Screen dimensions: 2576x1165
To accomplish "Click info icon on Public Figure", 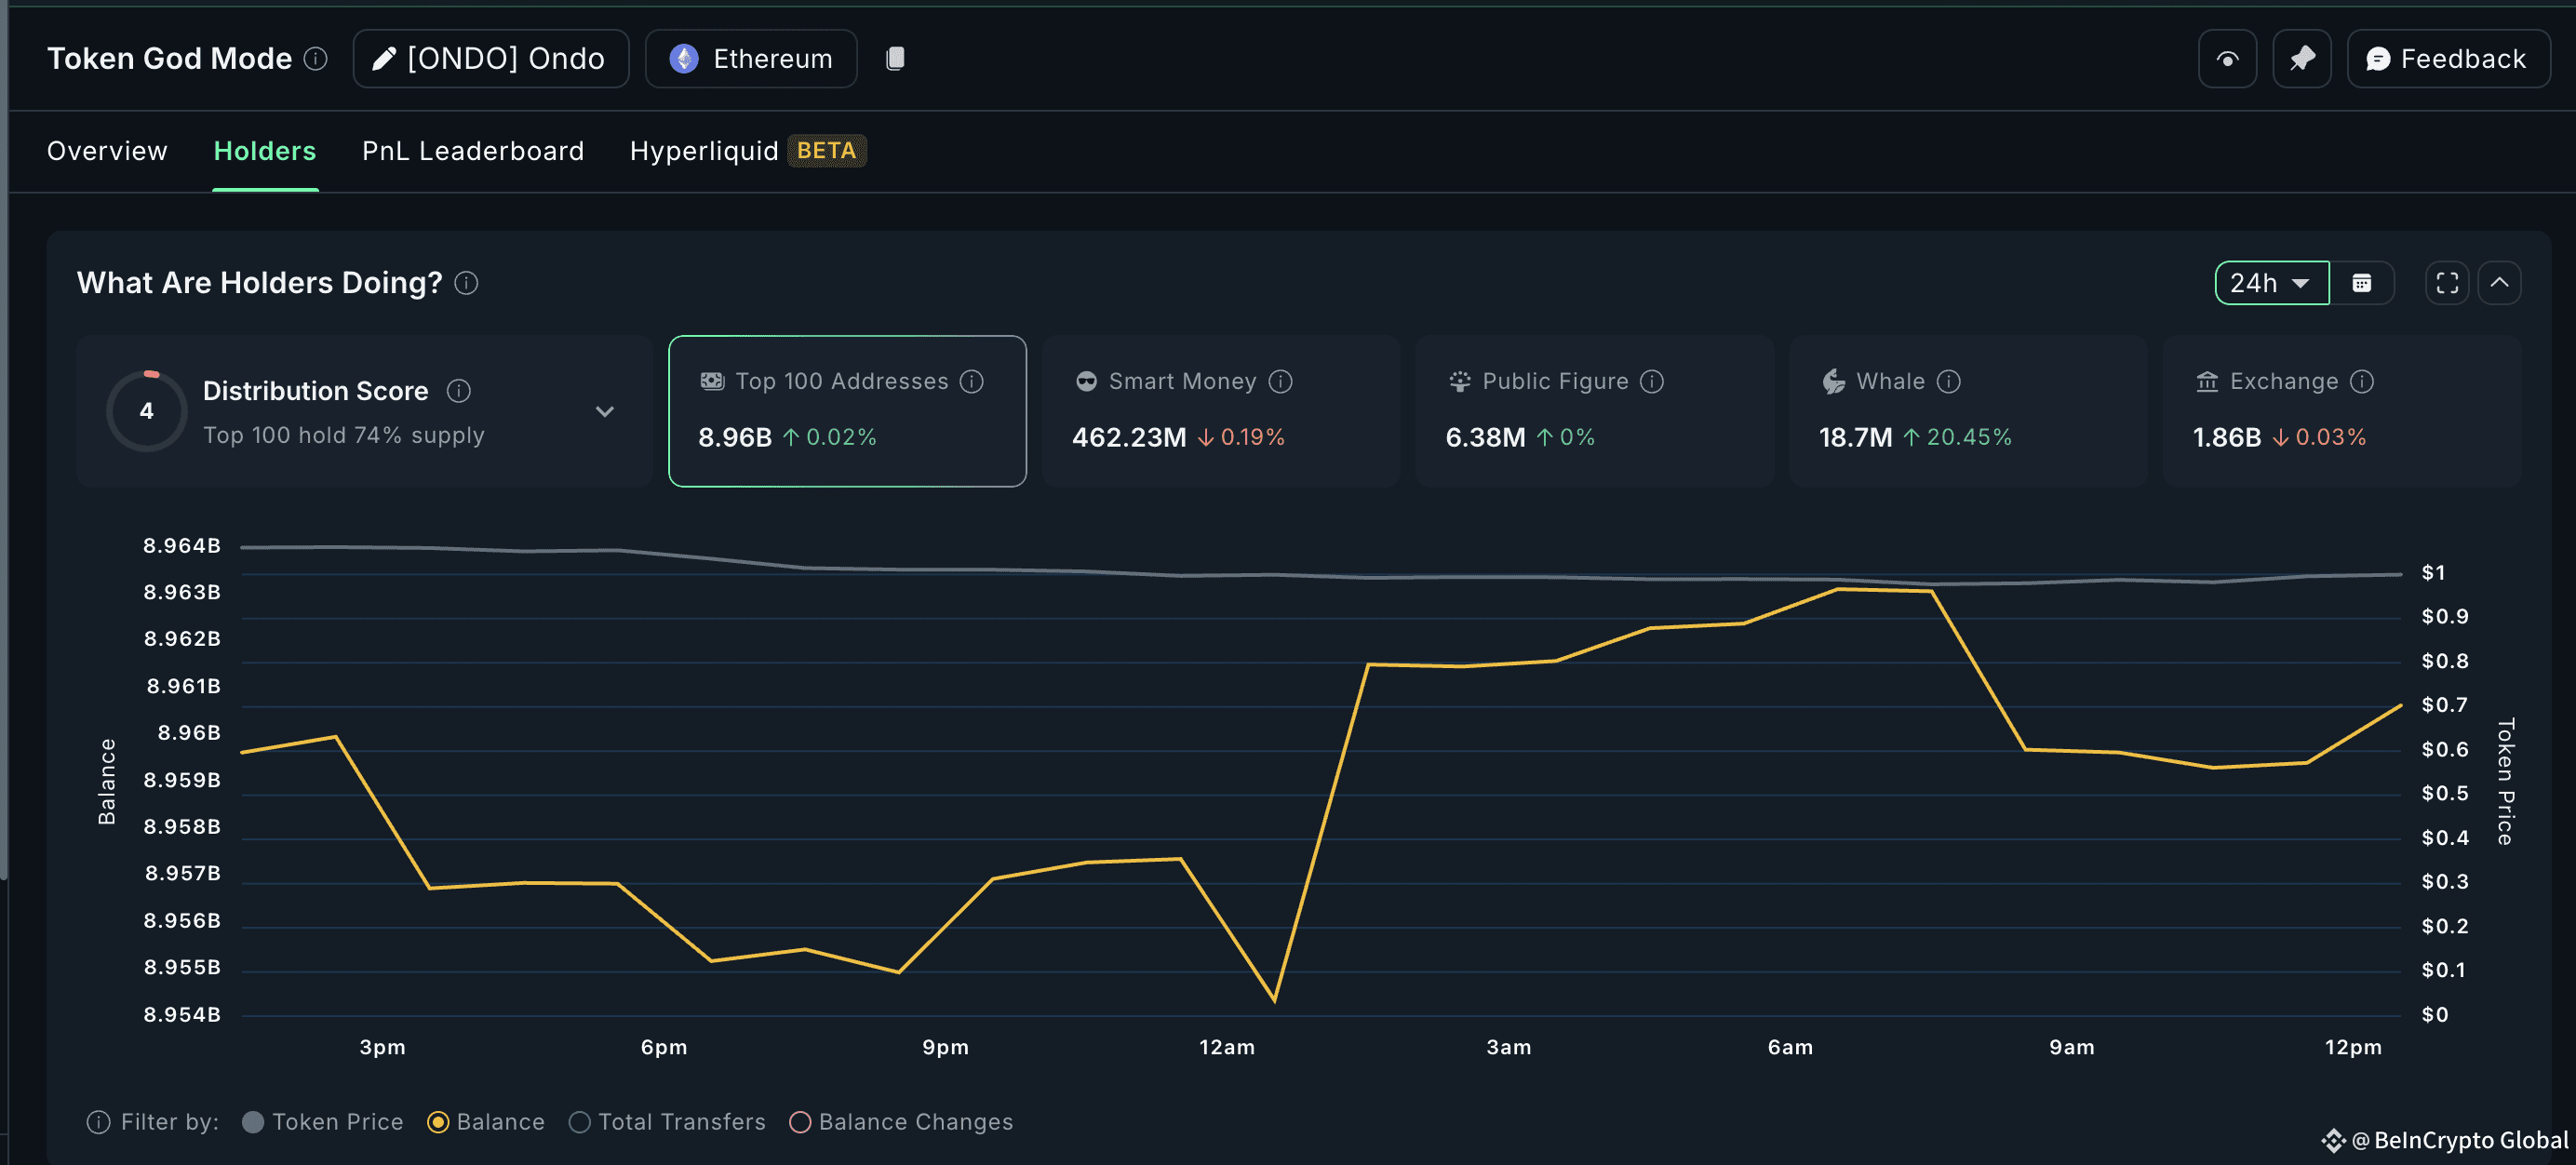I will tap(1652, 382).
